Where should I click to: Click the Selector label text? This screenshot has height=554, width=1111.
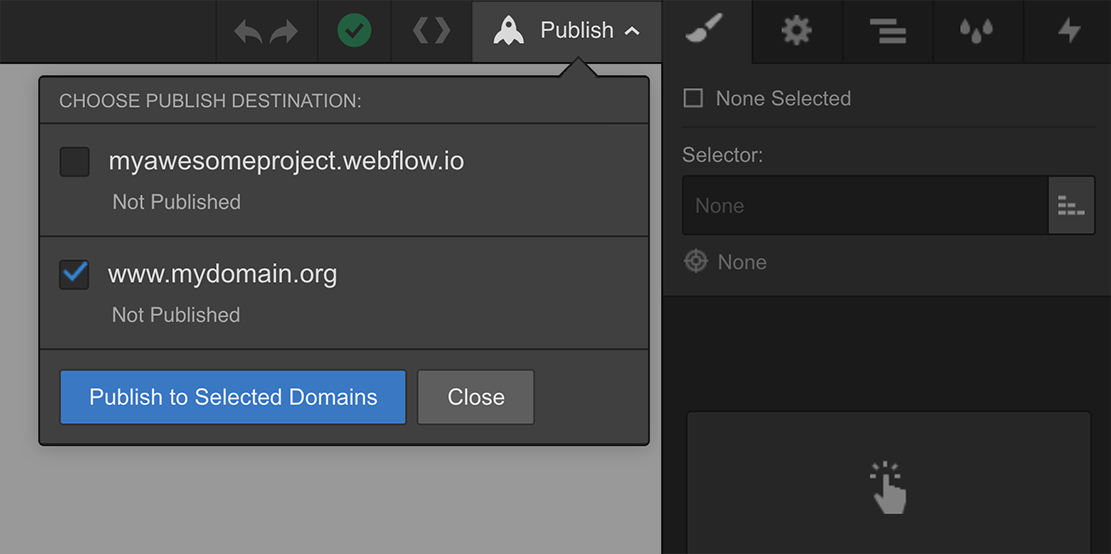click(x=723, y=155)
